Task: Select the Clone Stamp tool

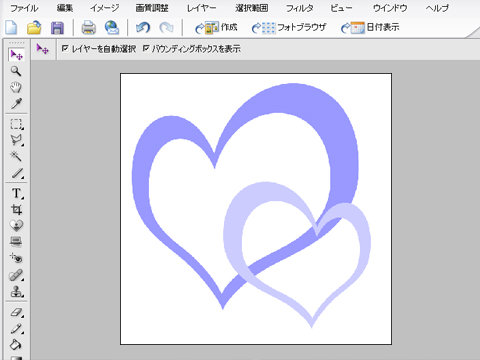Action: click(16, 291)
